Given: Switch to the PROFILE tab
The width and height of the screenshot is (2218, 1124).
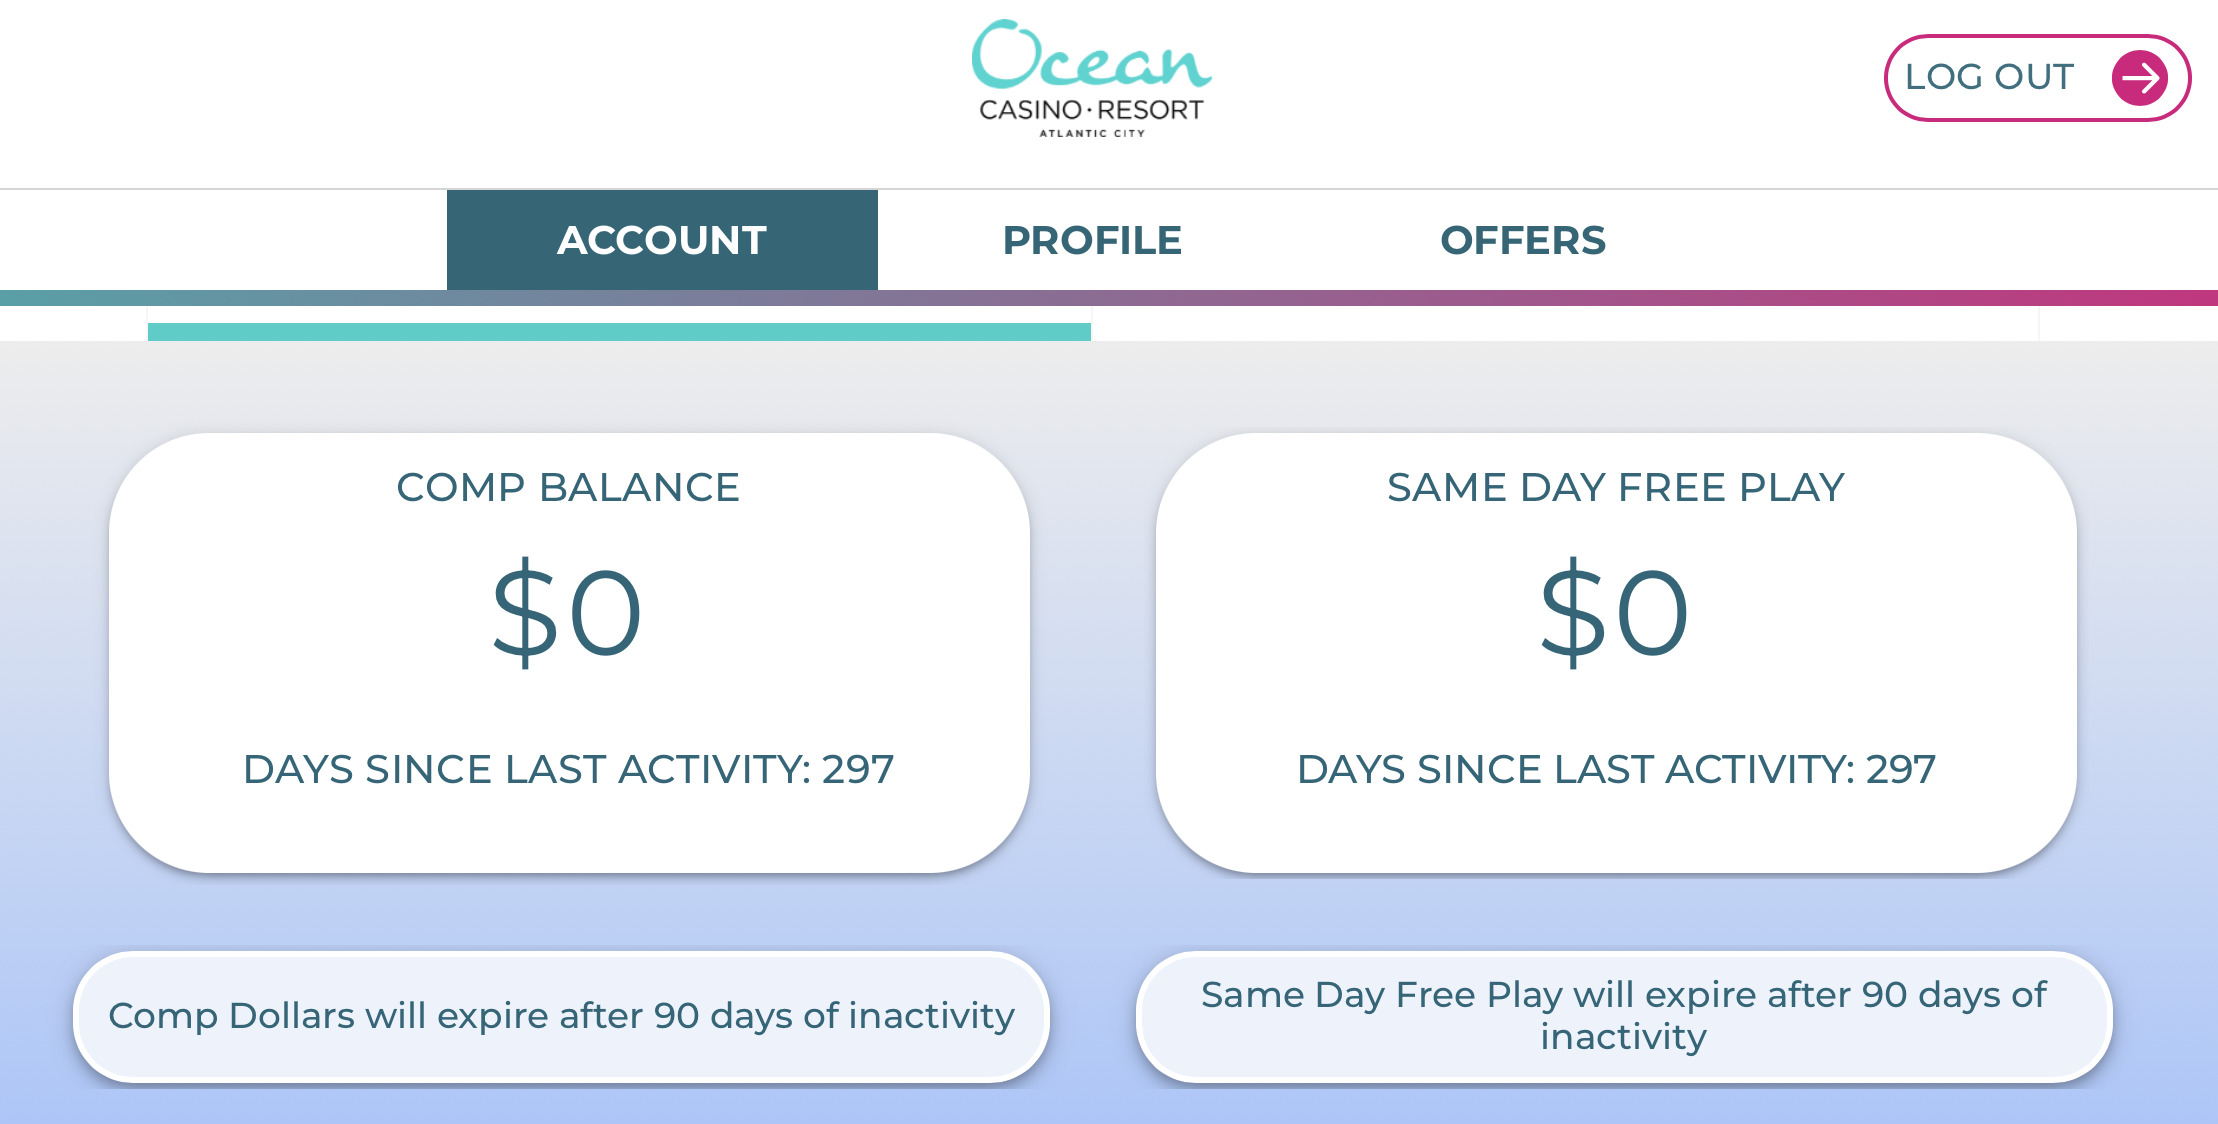Looking at the screenshot, I should [1092, 240].
